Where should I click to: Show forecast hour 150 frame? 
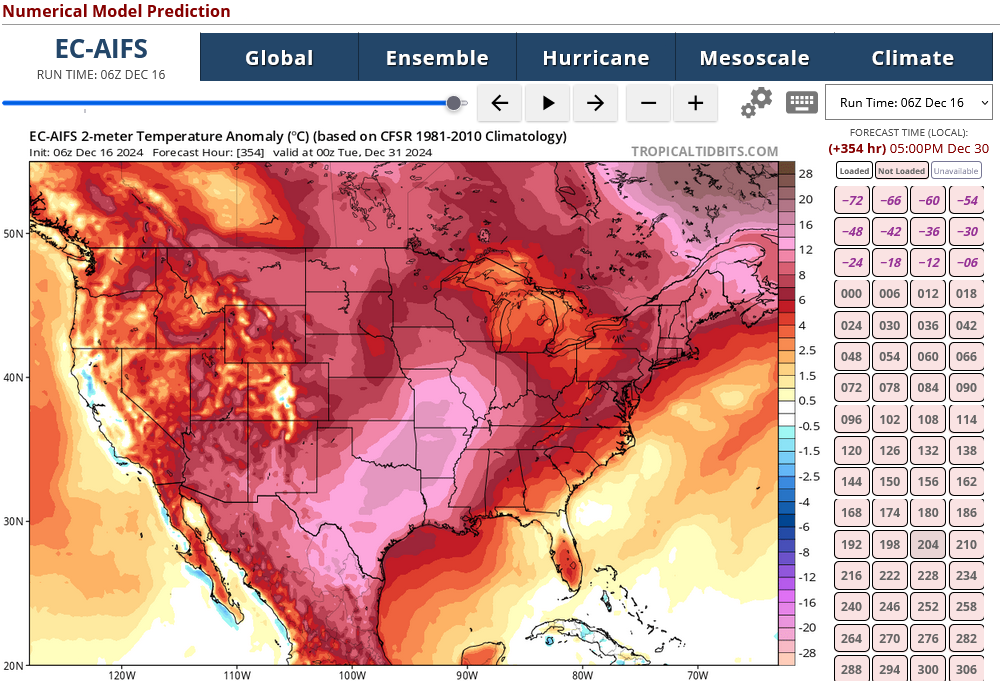point(890,482)
